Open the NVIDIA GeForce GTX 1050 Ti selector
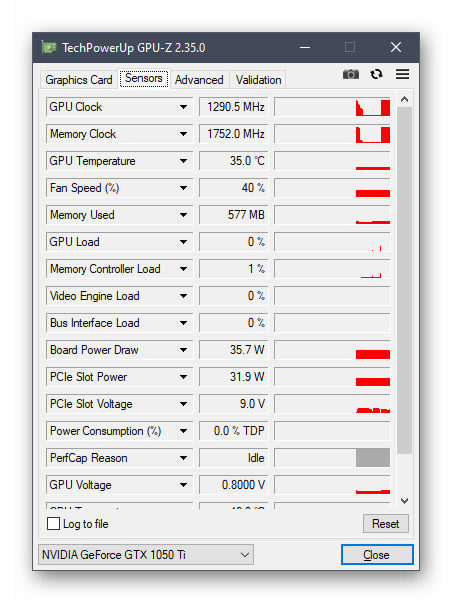The width and height of the screenshot is (452, 603). pos(146,555)
